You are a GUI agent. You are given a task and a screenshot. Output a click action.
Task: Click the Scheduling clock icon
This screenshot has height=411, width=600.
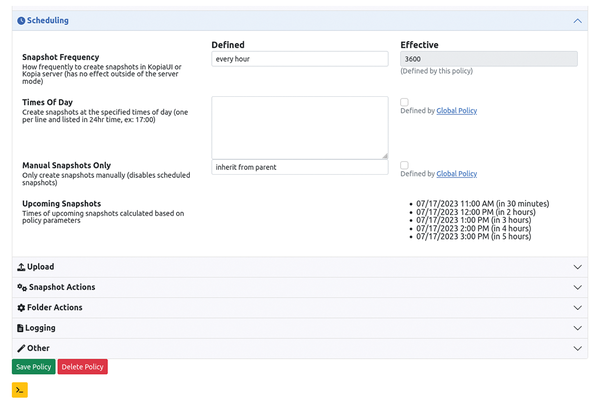[x=21, y=20]
